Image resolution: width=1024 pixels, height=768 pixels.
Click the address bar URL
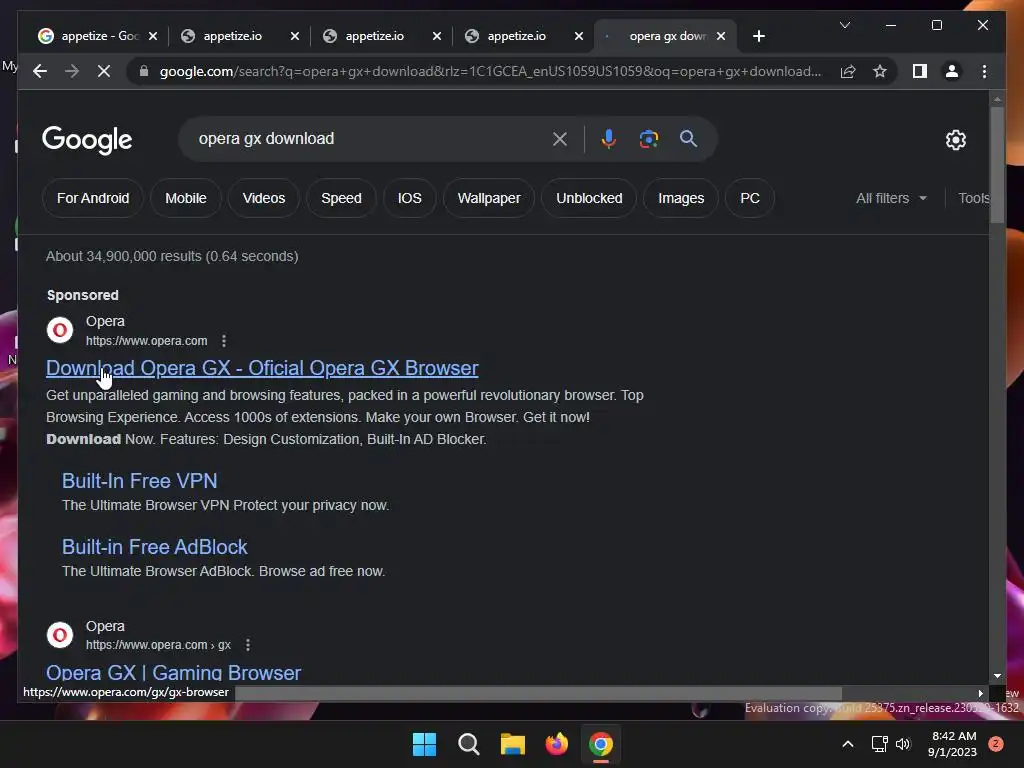point(490,71)
